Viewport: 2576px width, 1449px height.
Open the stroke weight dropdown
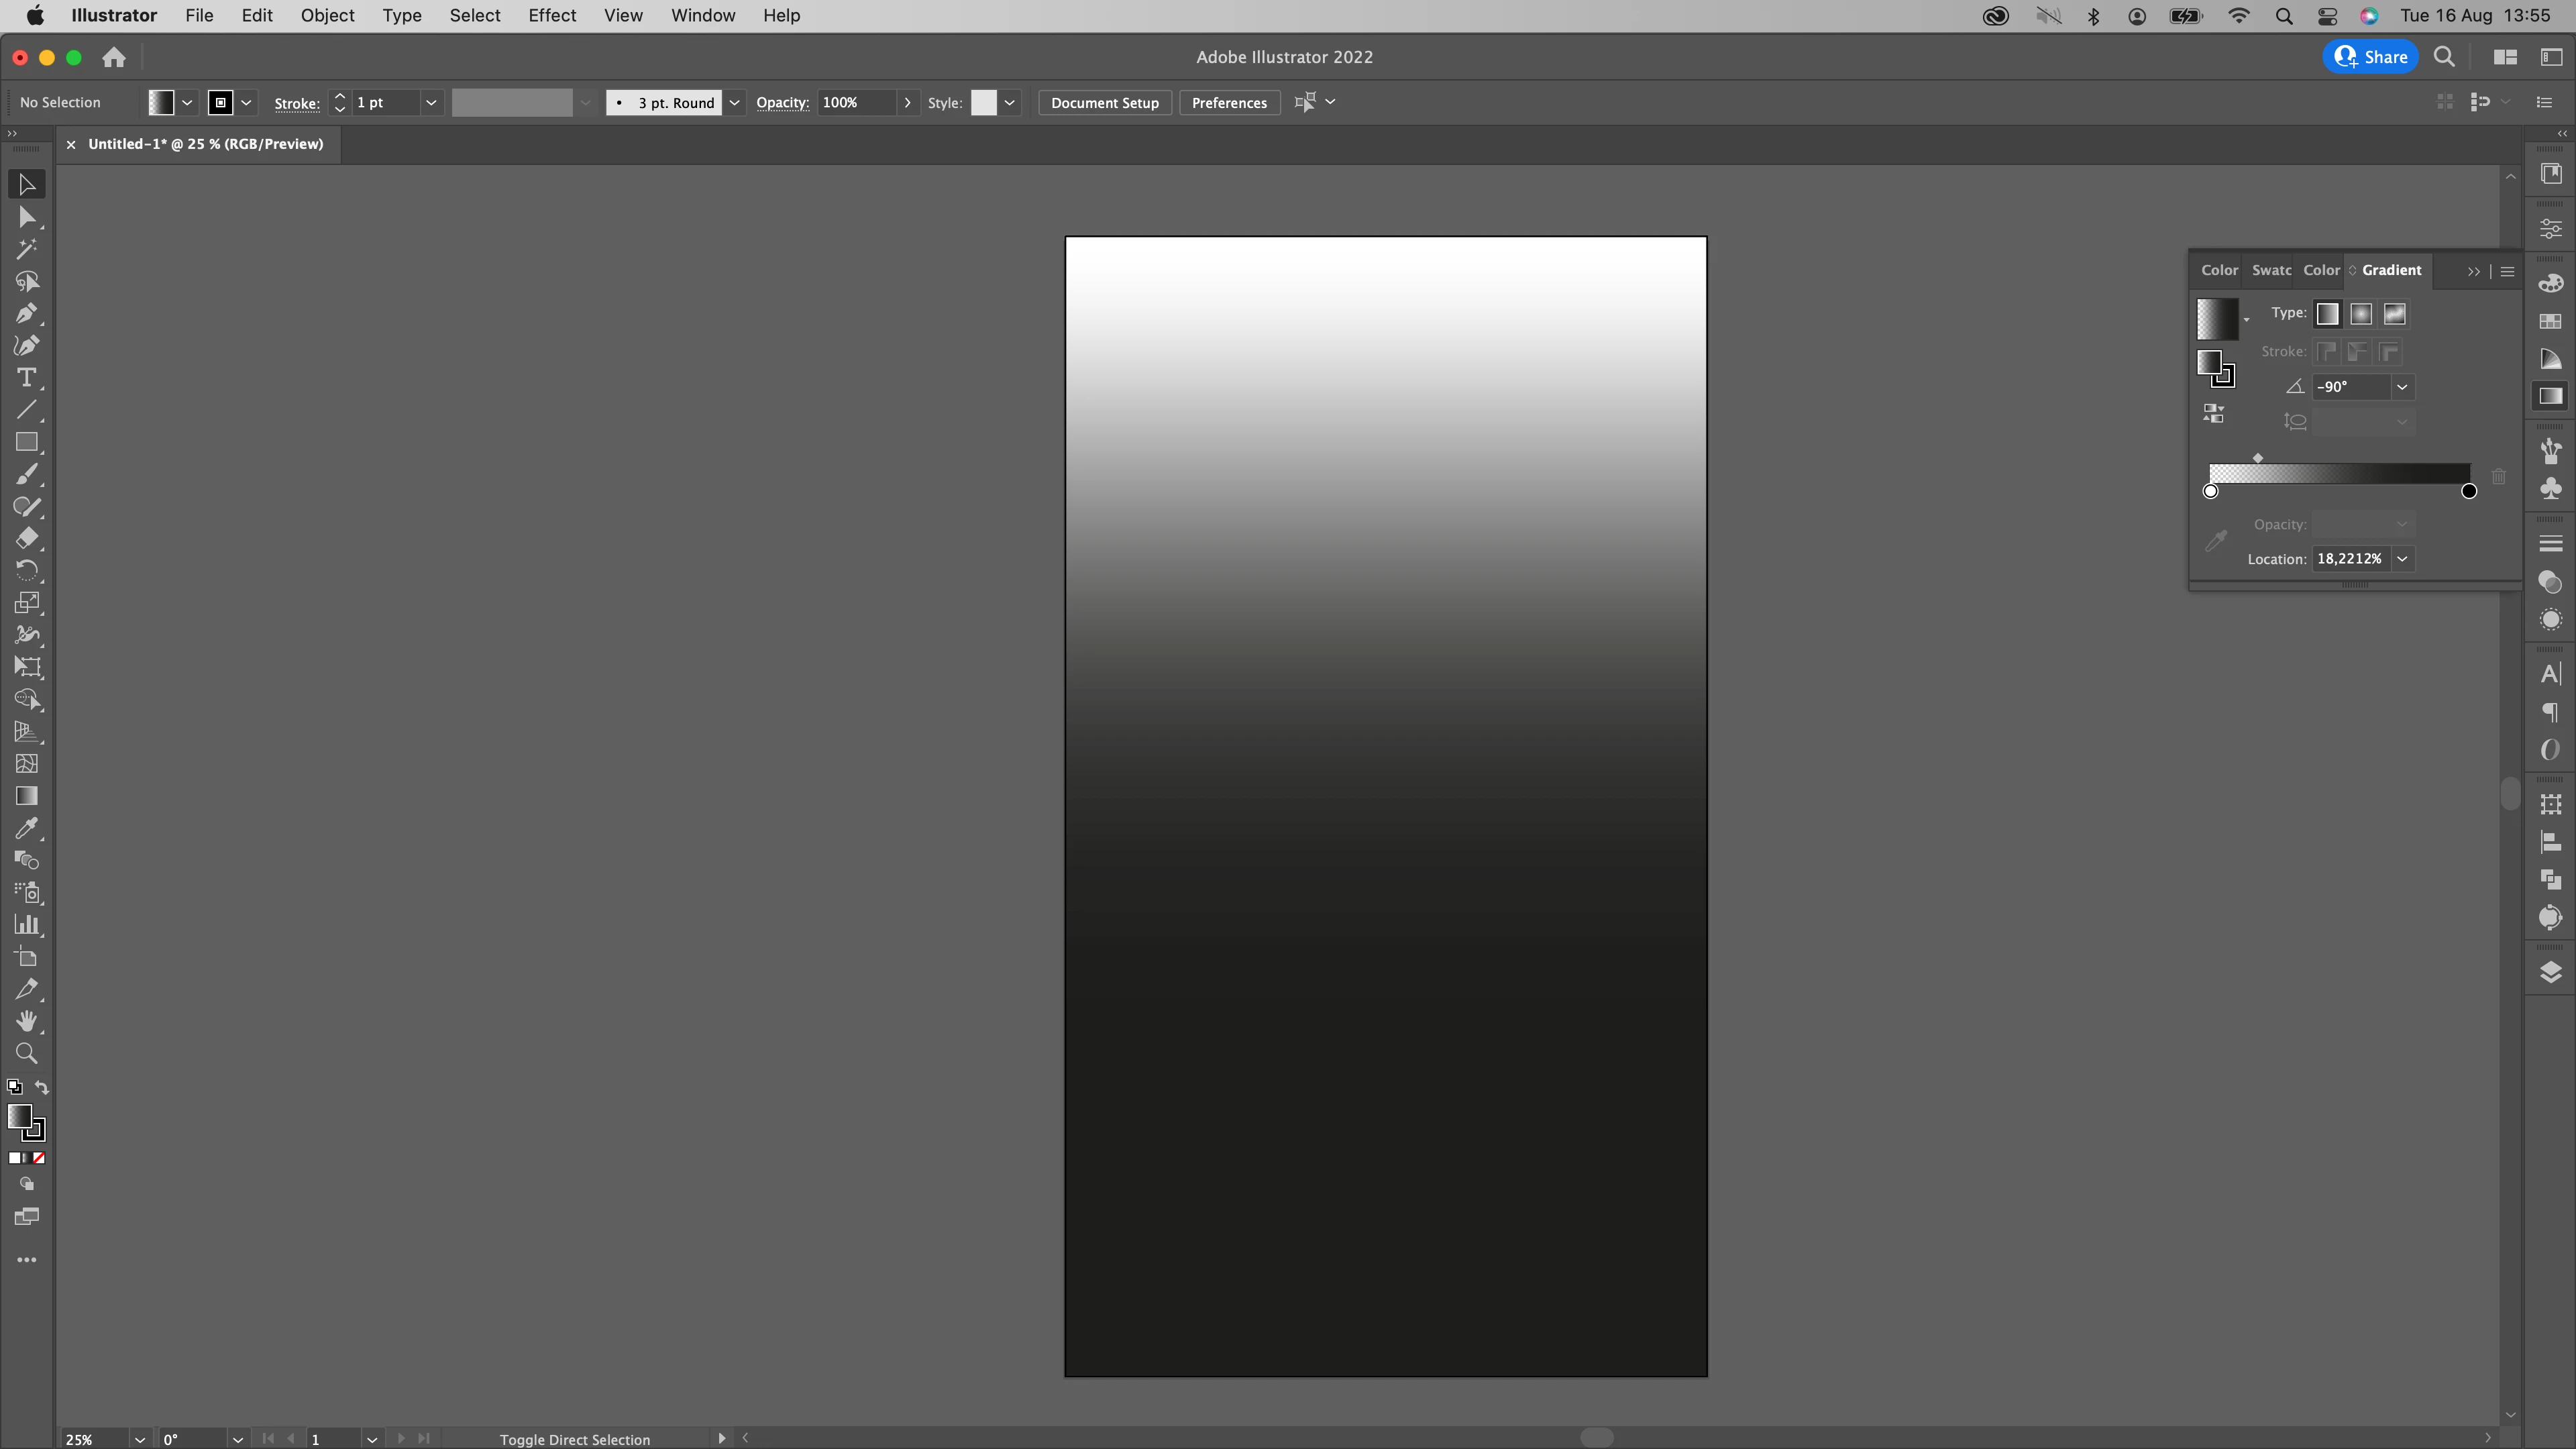431,103
